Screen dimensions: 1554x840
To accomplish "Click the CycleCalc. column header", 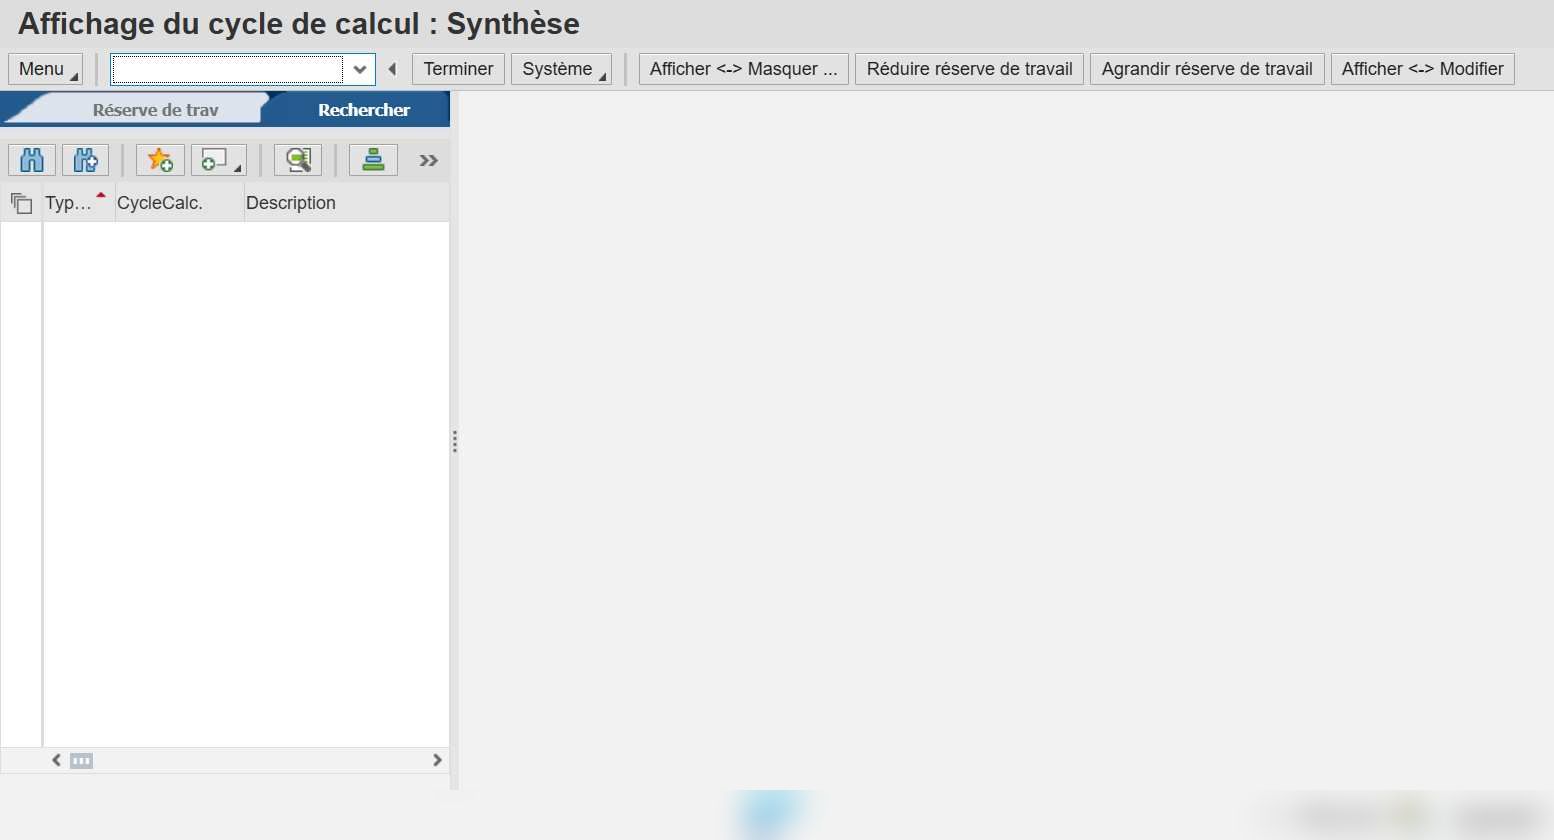I will [180, 203].
